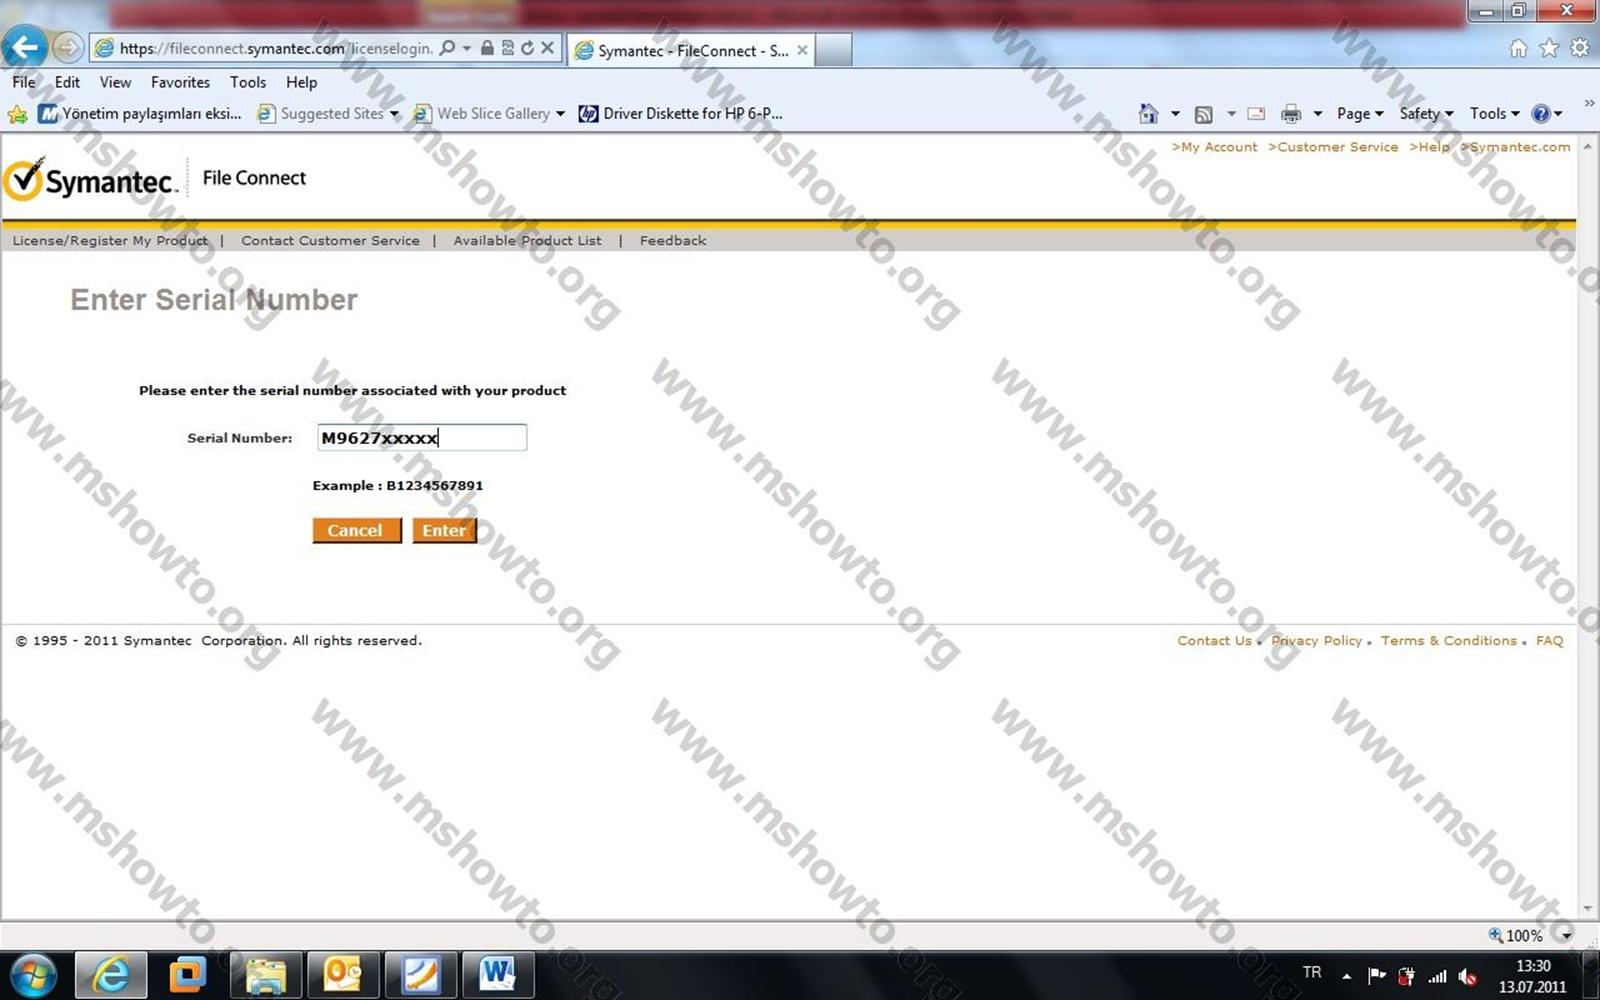Open the Page dropdown menu
Image resolution: width=1600 pixels, height=1000 pixels.
click(x=1360, y=114)
